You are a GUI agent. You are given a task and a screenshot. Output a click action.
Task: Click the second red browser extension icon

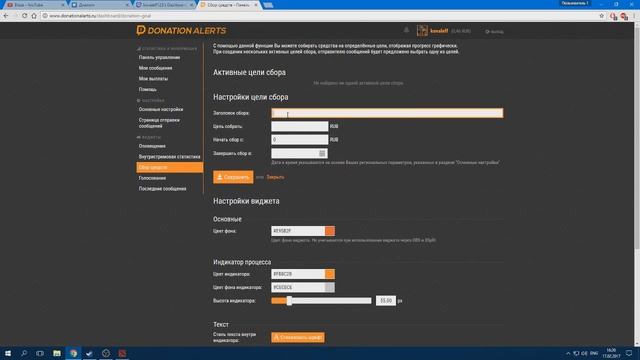(624, 16)
